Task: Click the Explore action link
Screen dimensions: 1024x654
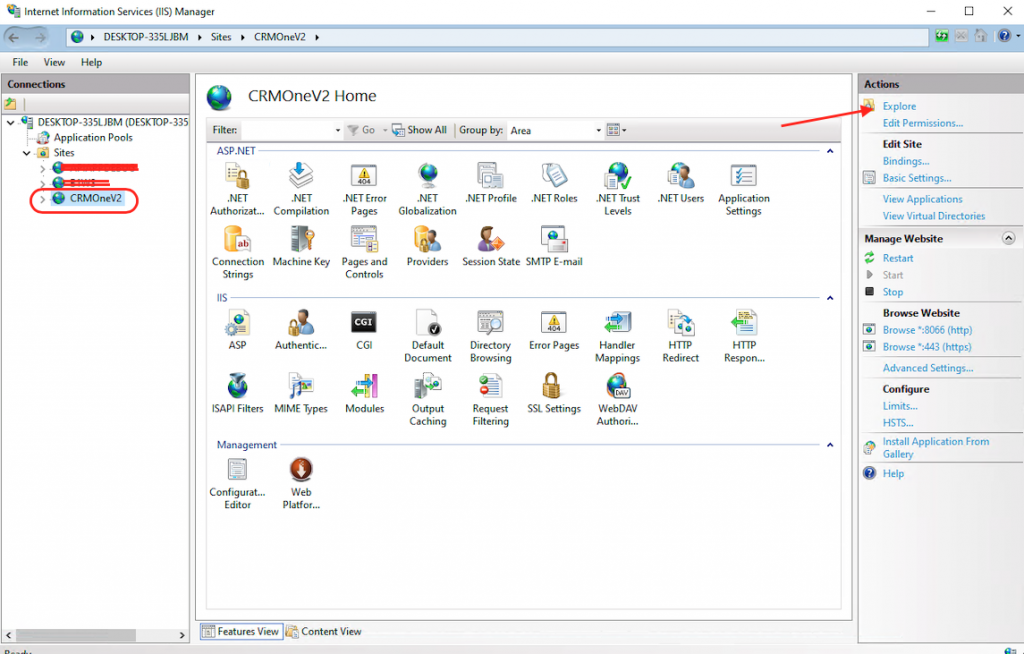Action: pos(899,106)
